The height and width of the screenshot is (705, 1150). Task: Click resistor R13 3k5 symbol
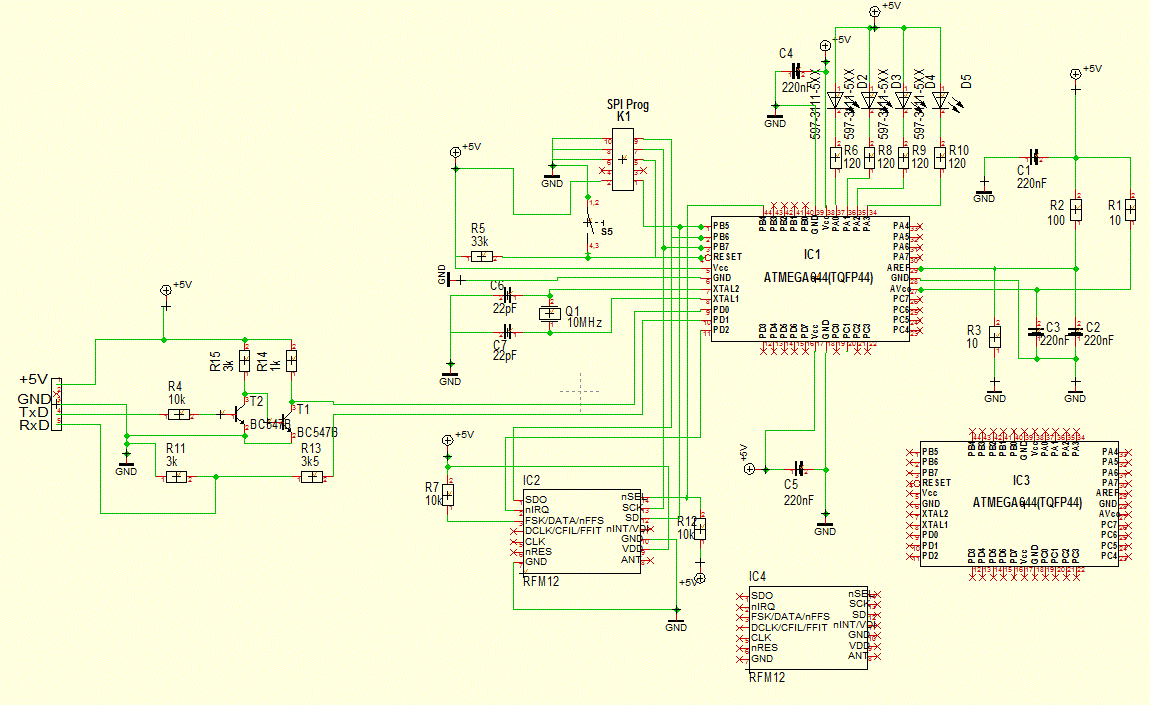[312, 477]
